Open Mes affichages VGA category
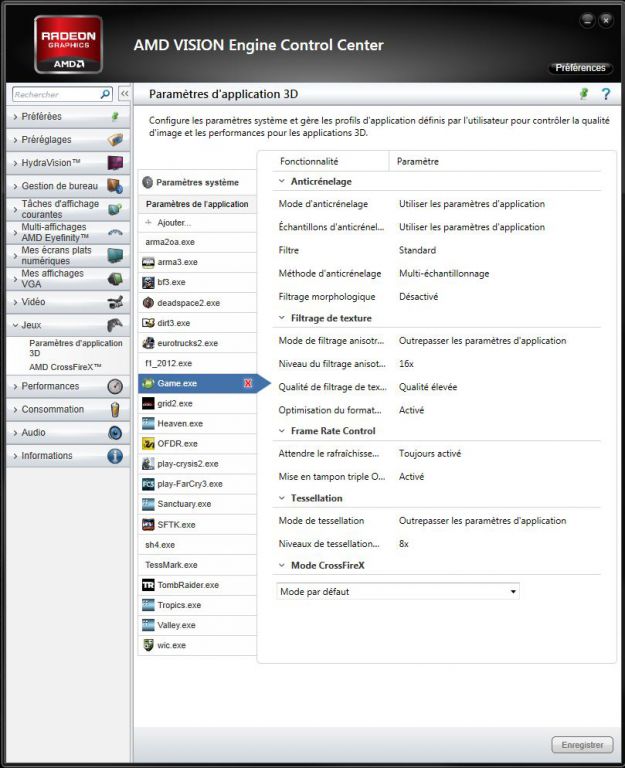This screenshot has height=768, width=625. pos(68,278)
